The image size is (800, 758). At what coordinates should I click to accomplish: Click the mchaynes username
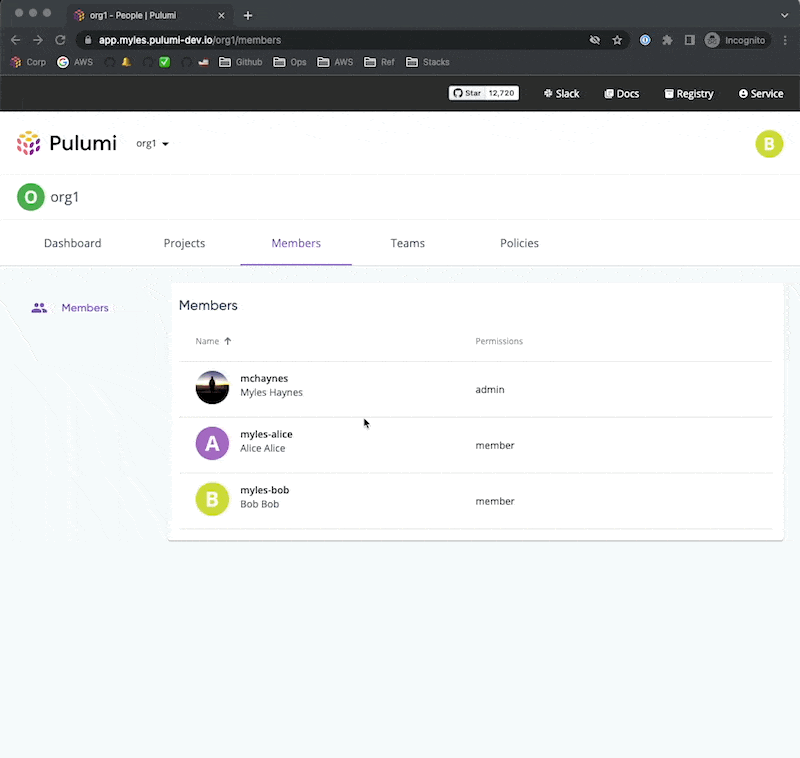(264, 378)
